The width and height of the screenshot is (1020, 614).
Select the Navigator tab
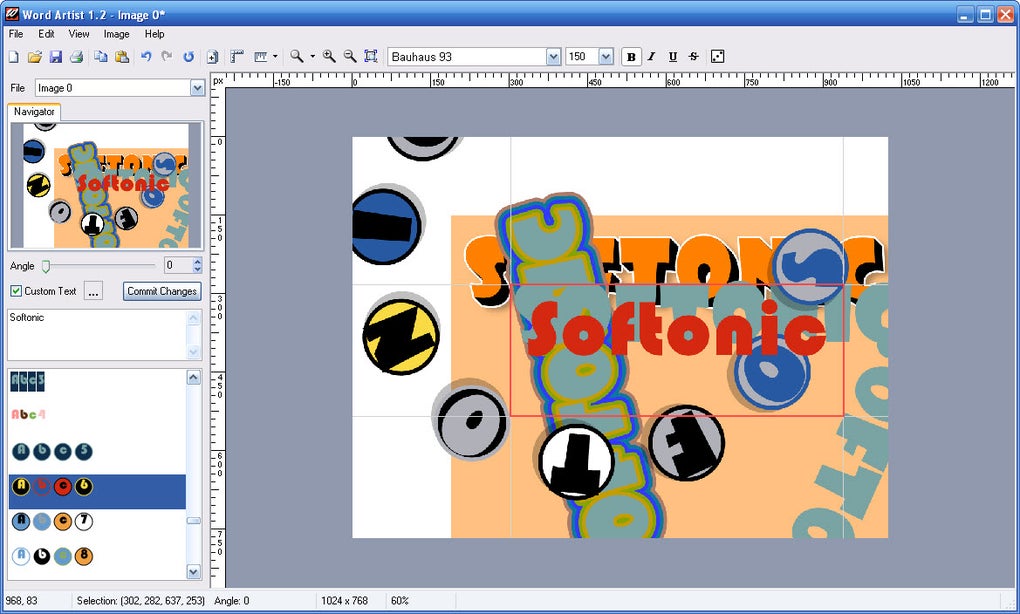point(34,112)
